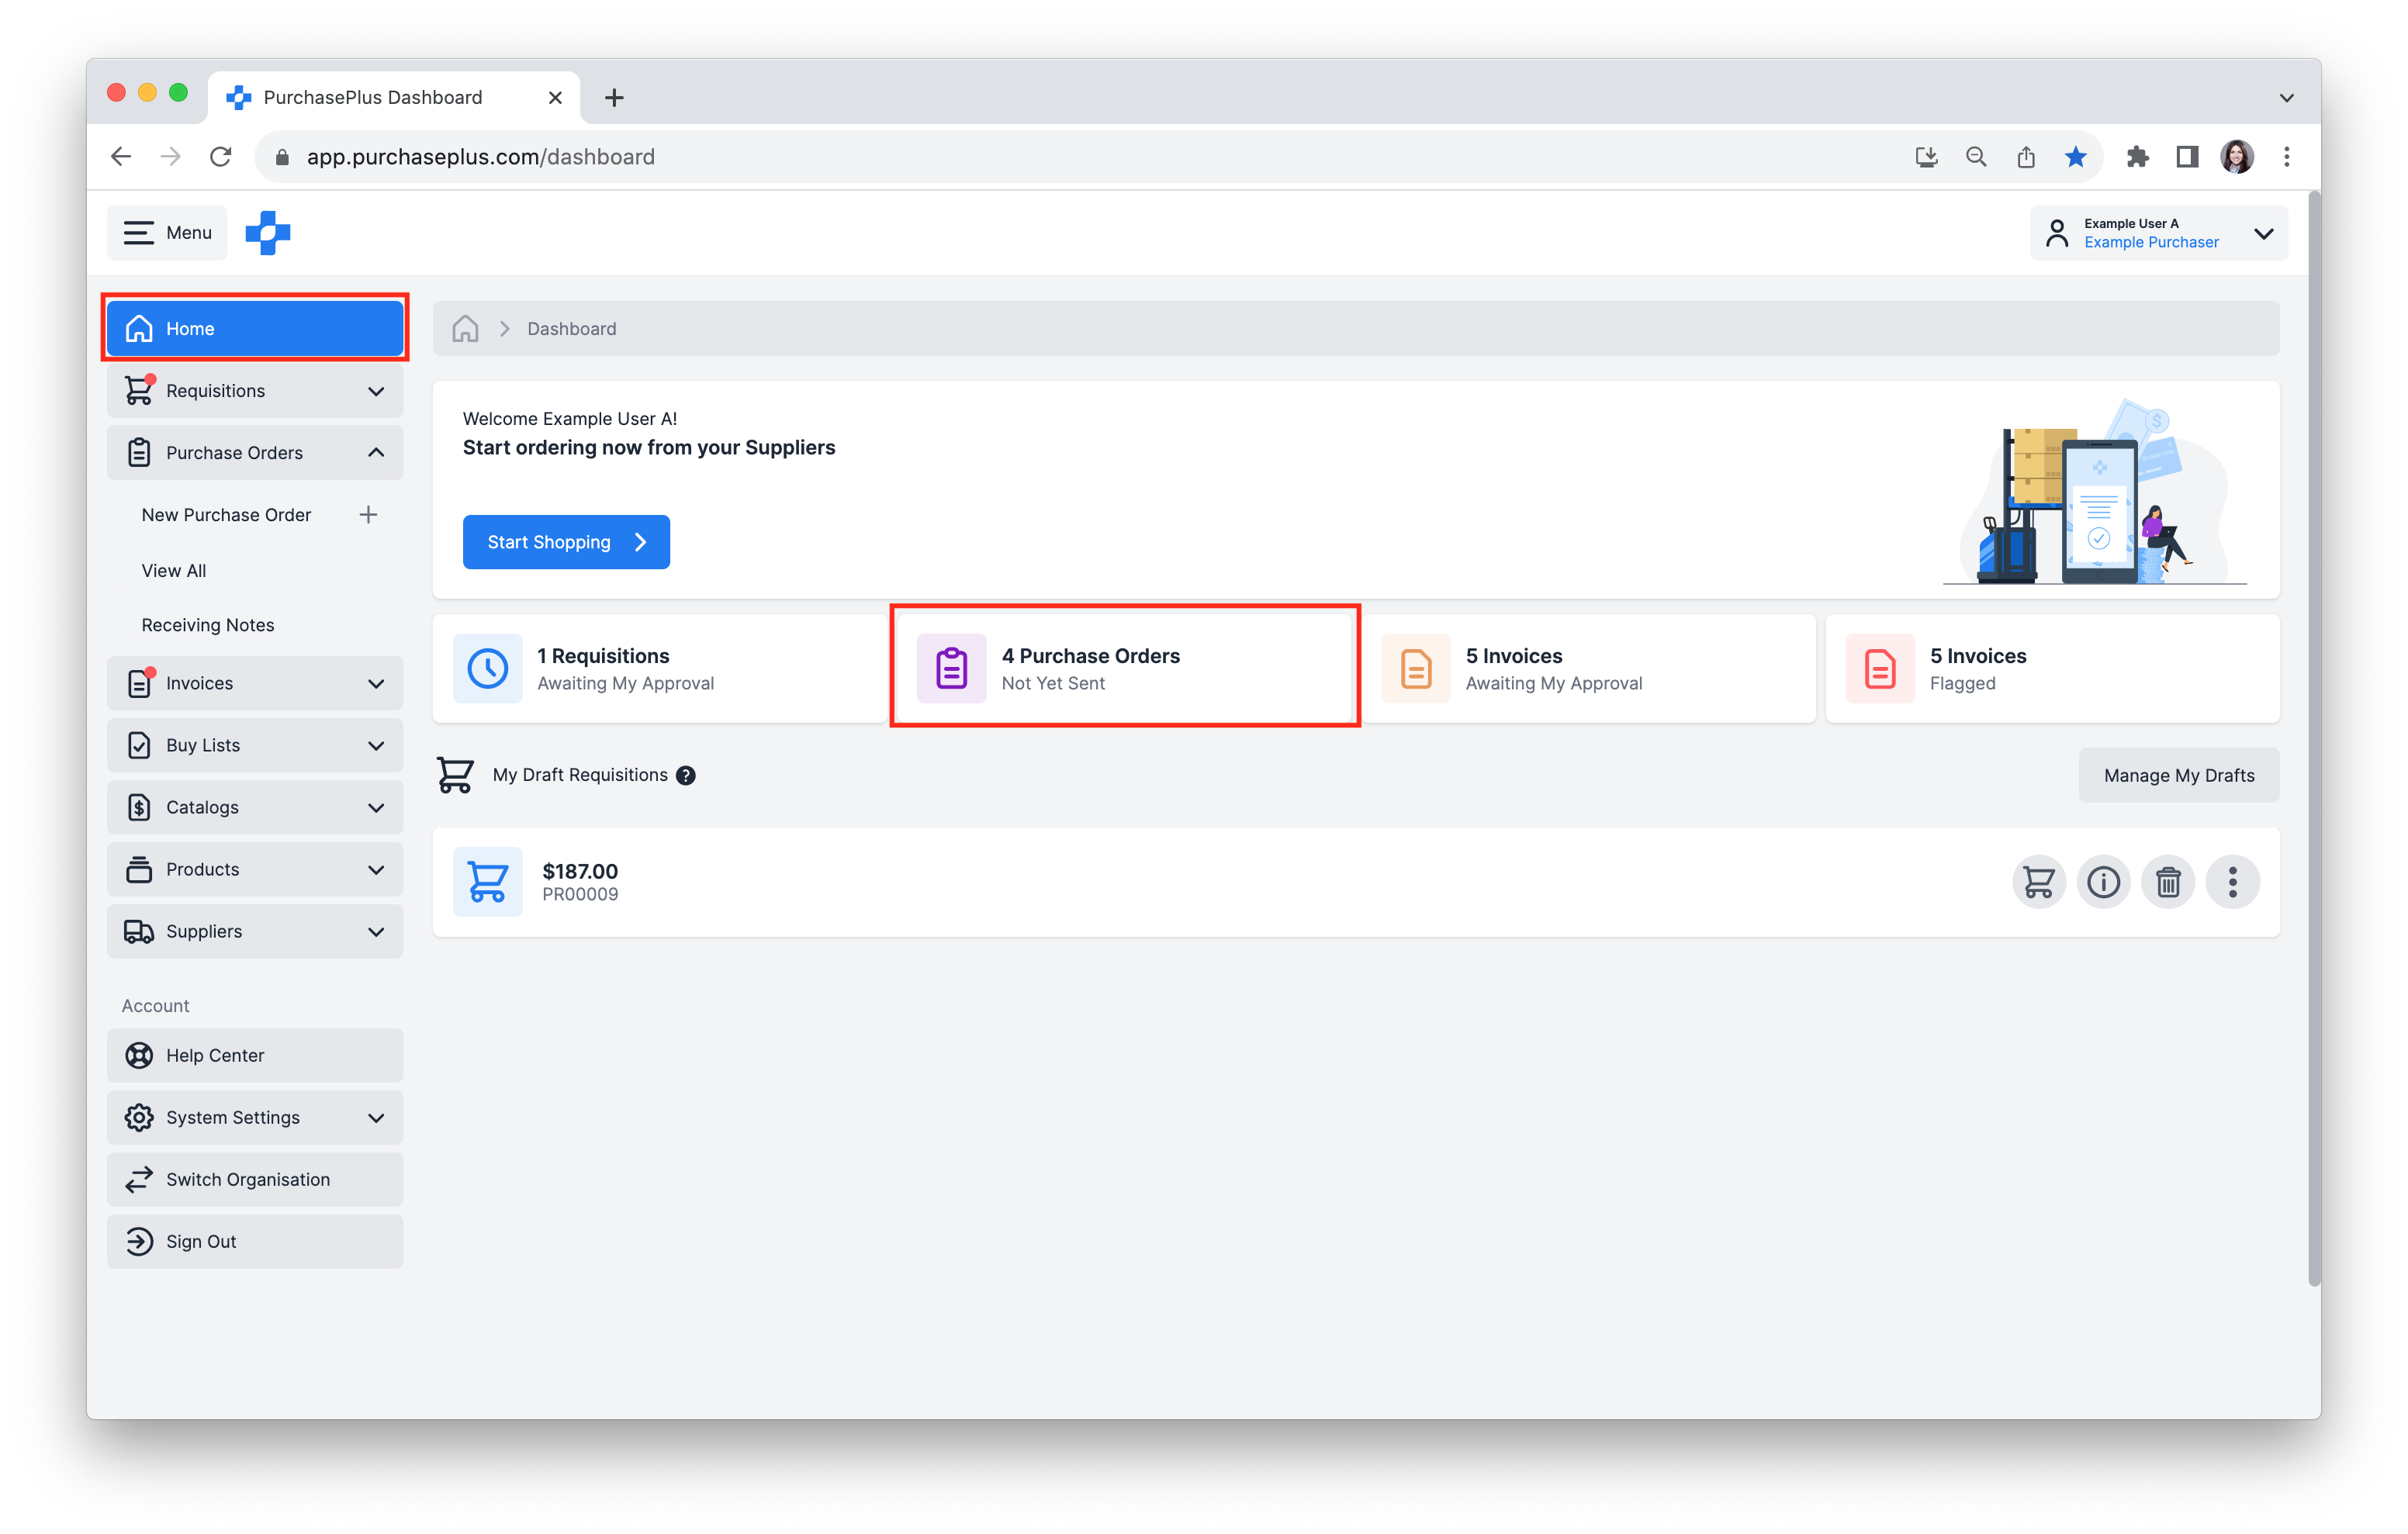Click the Requisitions awaiting approval icon
This screenshot has height=1534, width=2408.
(x=488, y=667)
